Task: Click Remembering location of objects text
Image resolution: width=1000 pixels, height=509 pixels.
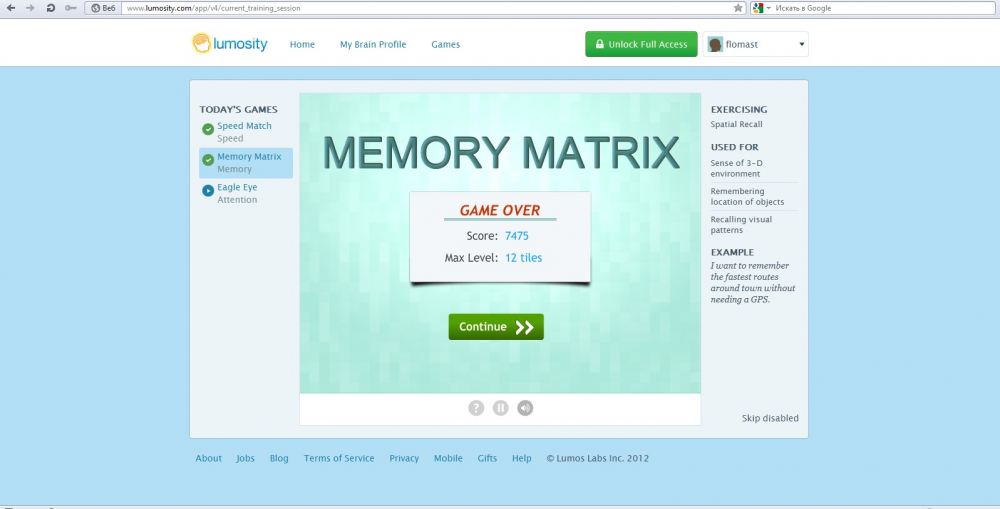Action: (747, 196)
